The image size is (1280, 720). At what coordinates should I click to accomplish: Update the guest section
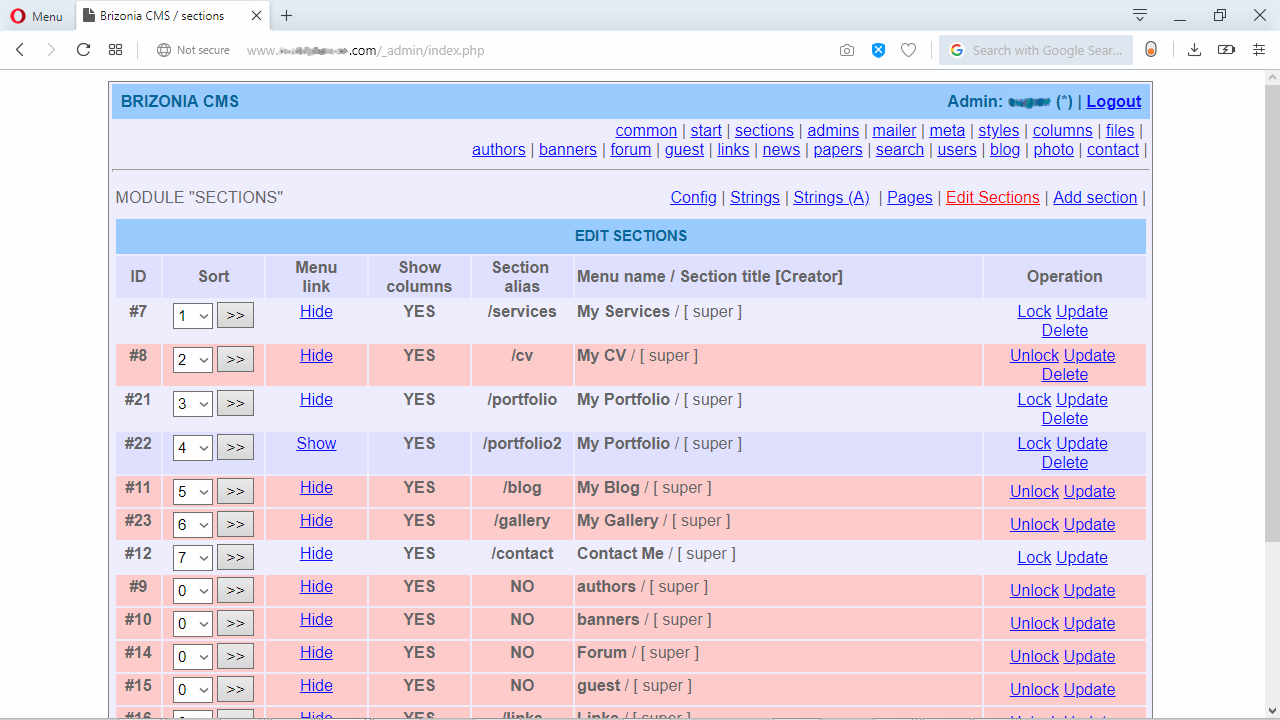(1089, 690)
